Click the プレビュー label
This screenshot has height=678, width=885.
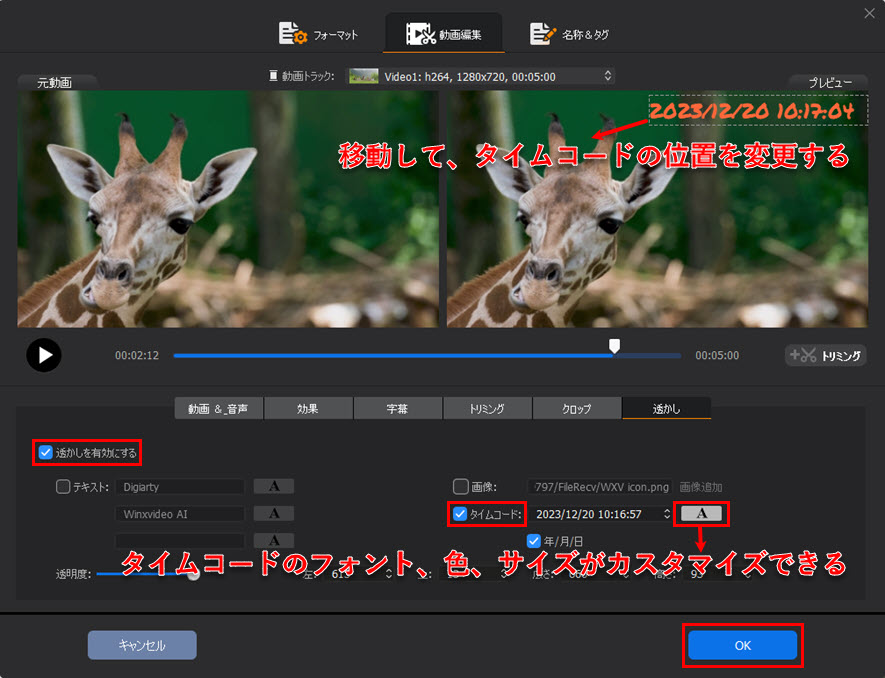[x=830, y=83]
